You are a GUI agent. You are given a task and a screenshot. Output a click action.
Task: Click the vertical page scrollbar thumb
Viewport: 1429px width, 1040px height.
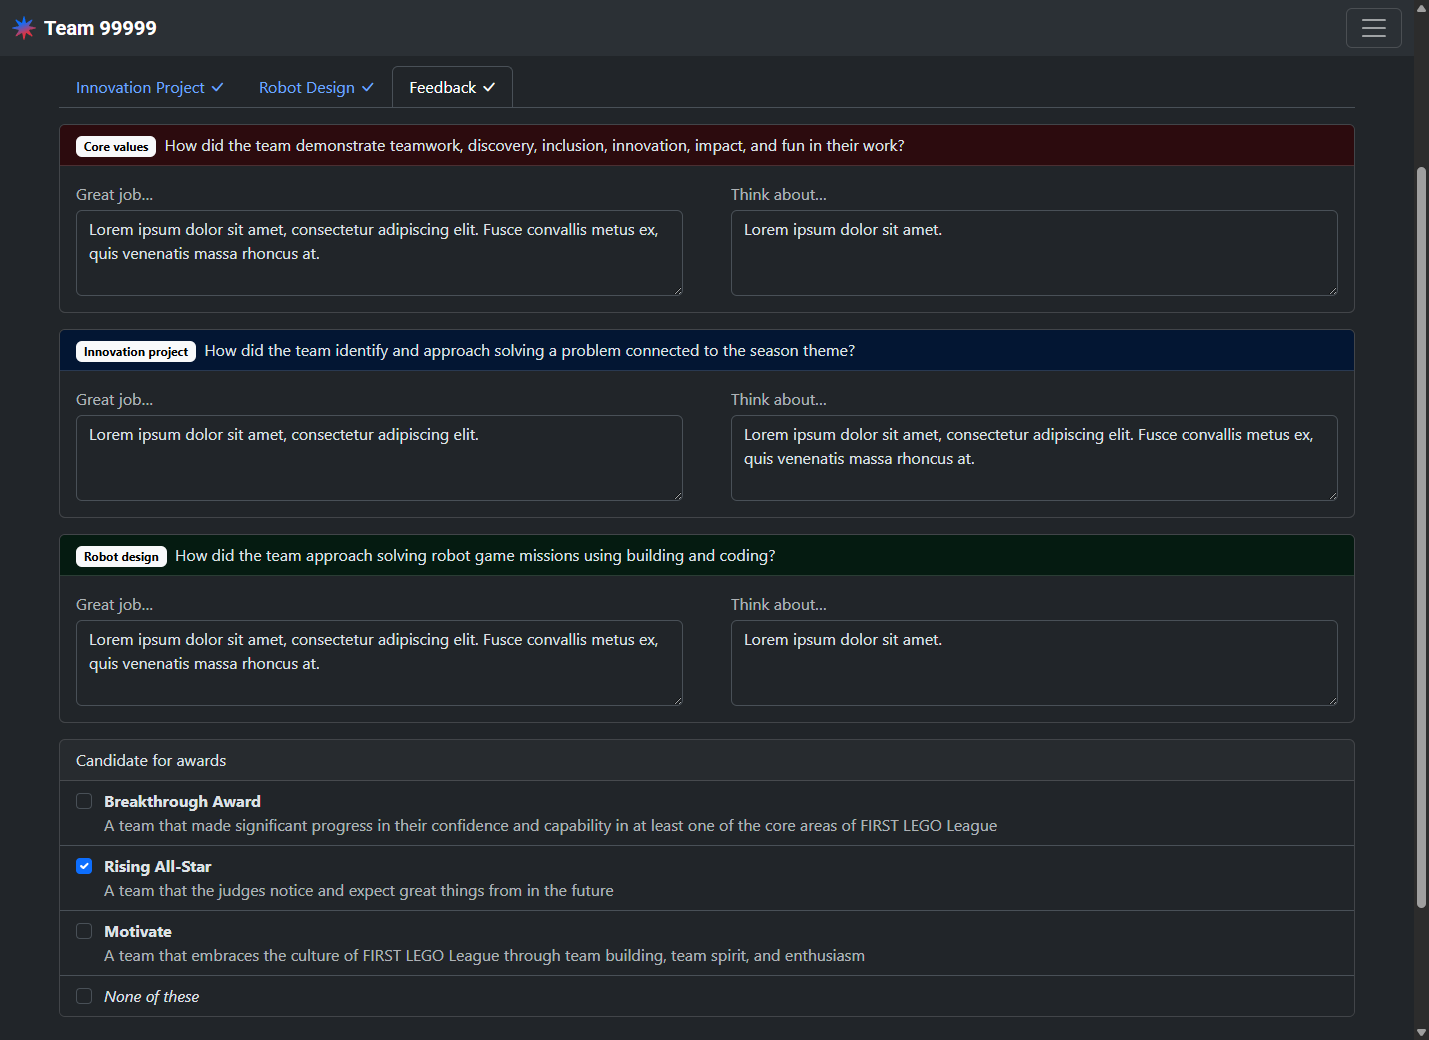(x=1421, y=538)
